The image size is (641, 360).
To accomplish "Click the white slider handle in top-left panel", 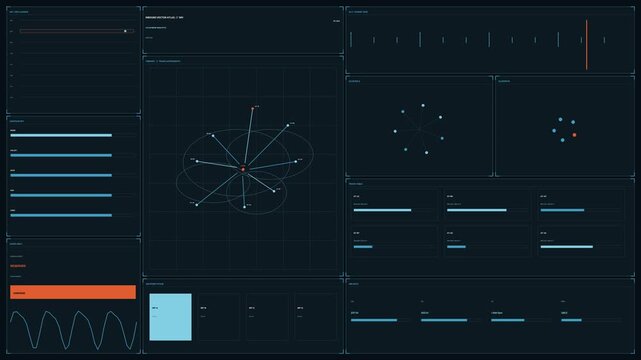I will (125, 31).
